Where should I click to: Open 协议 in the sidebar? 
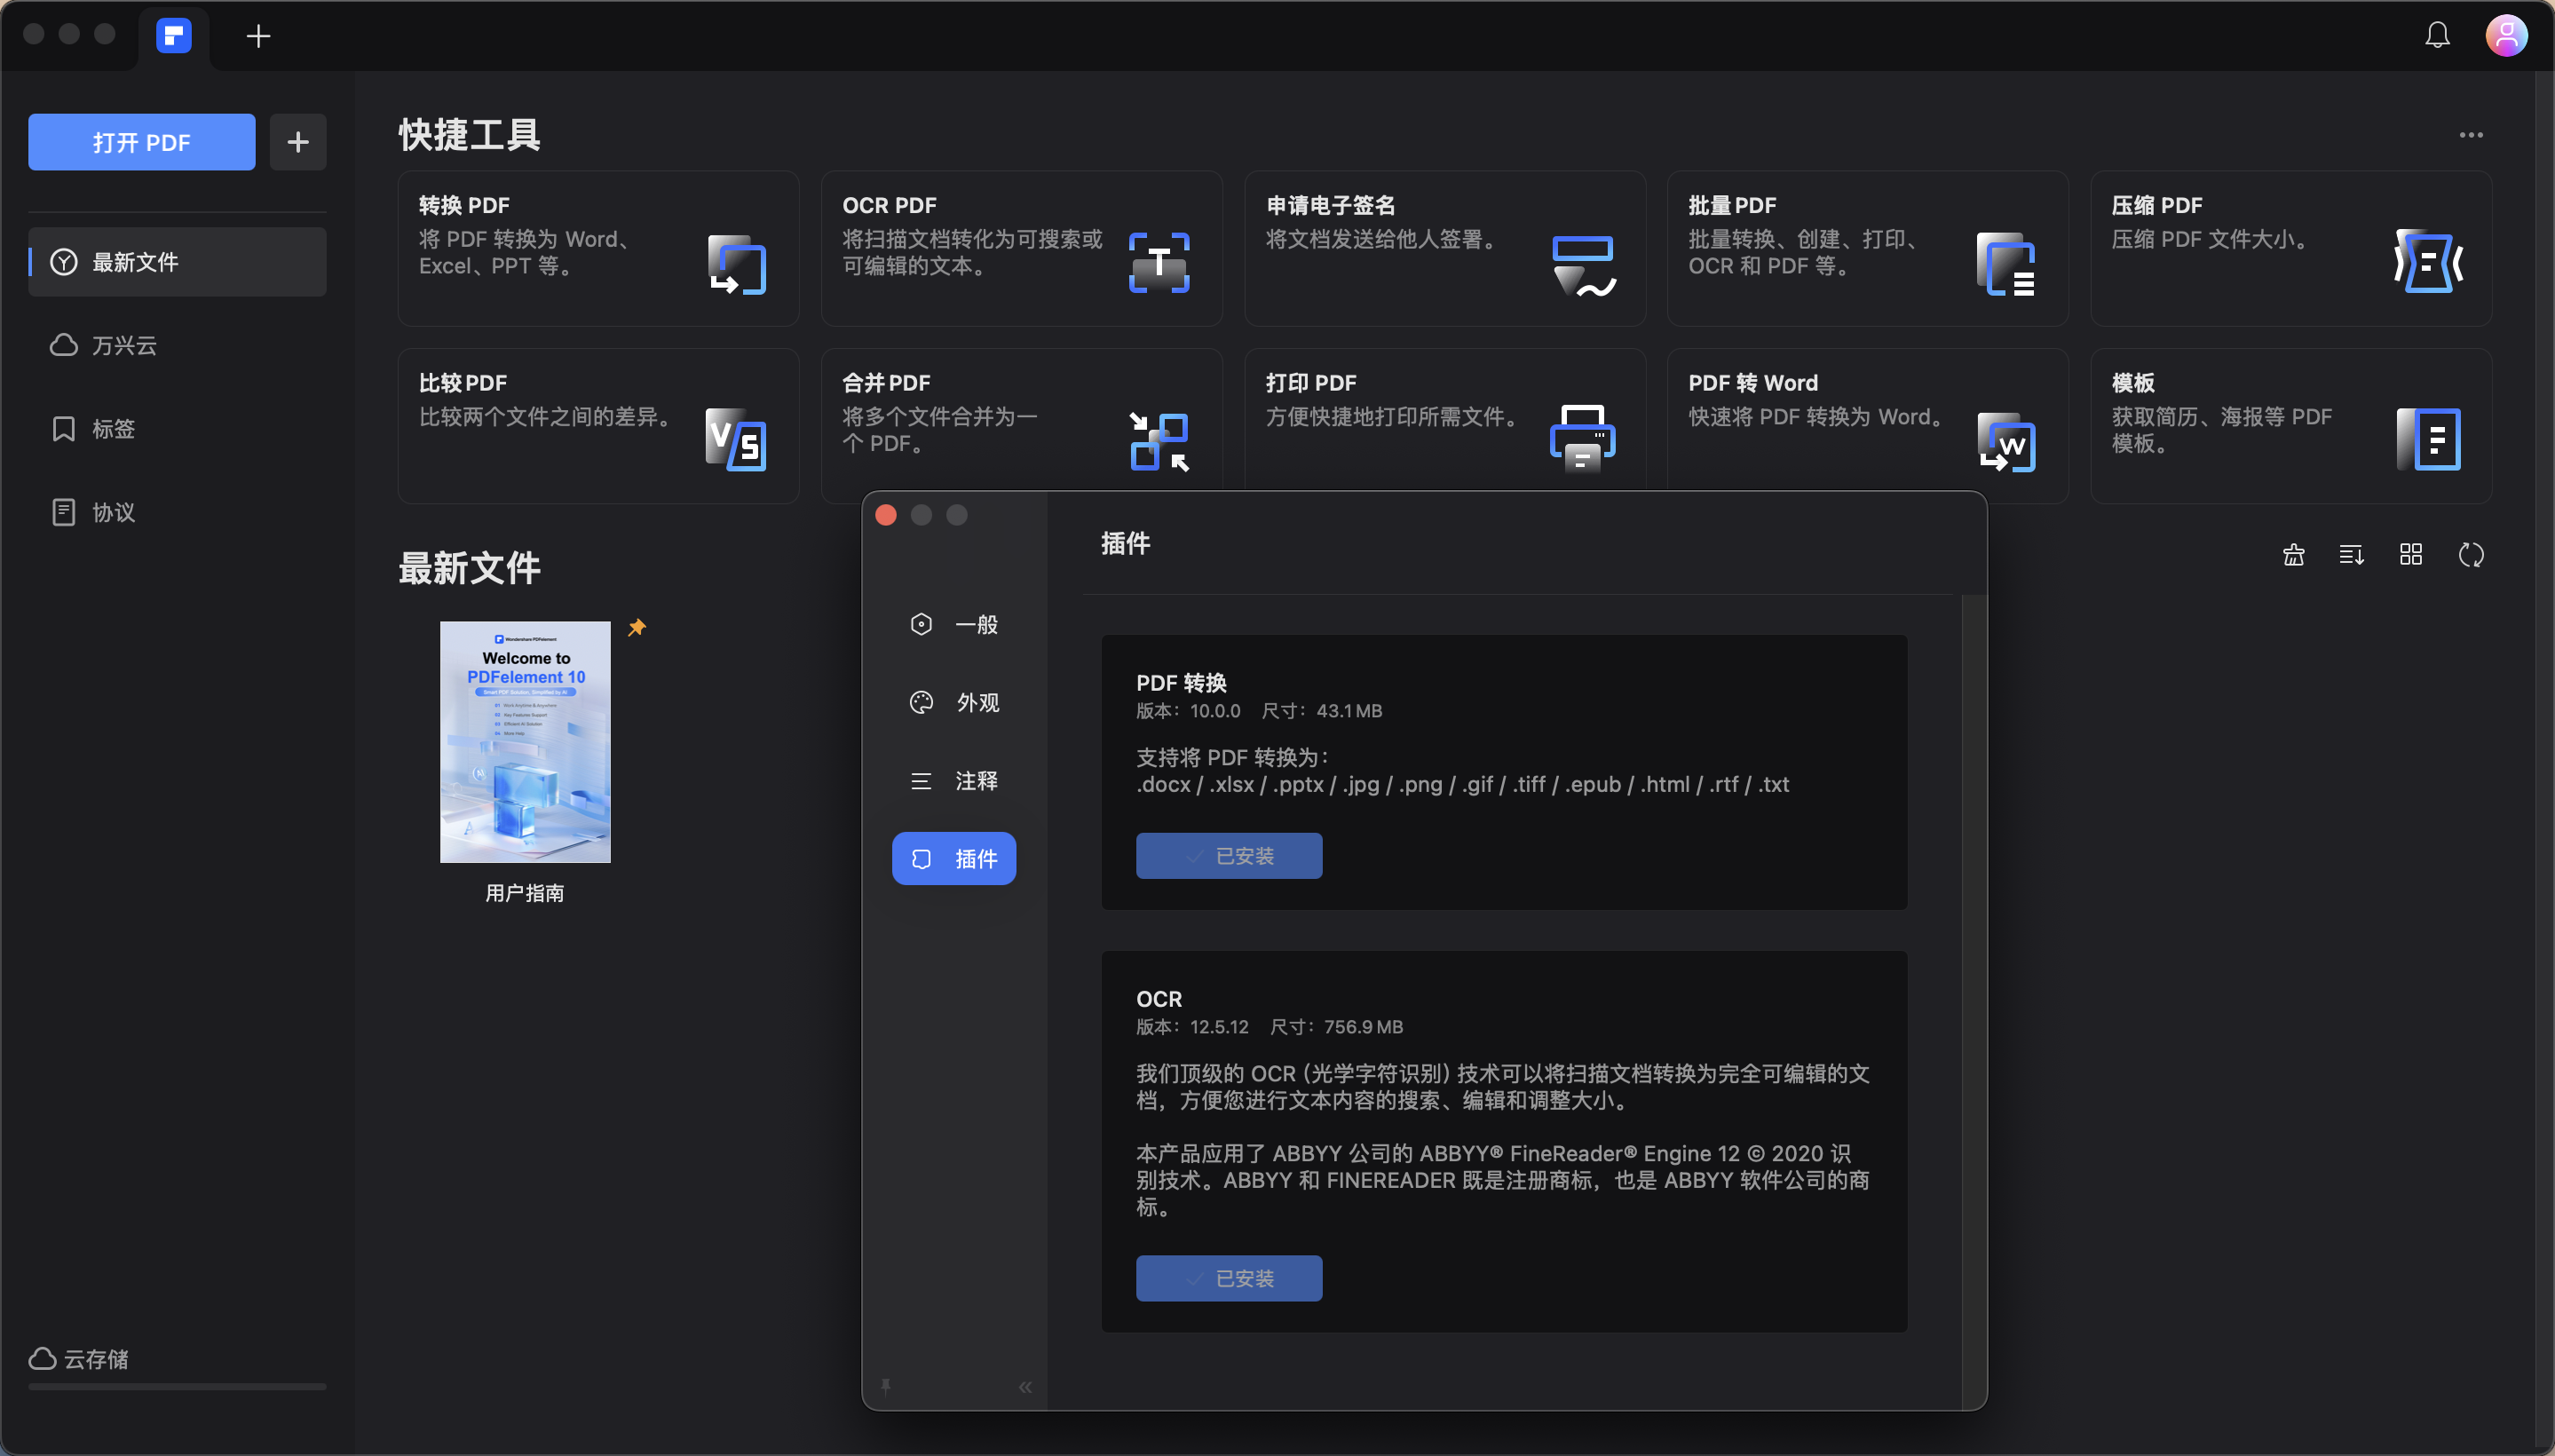pos(177,512)
